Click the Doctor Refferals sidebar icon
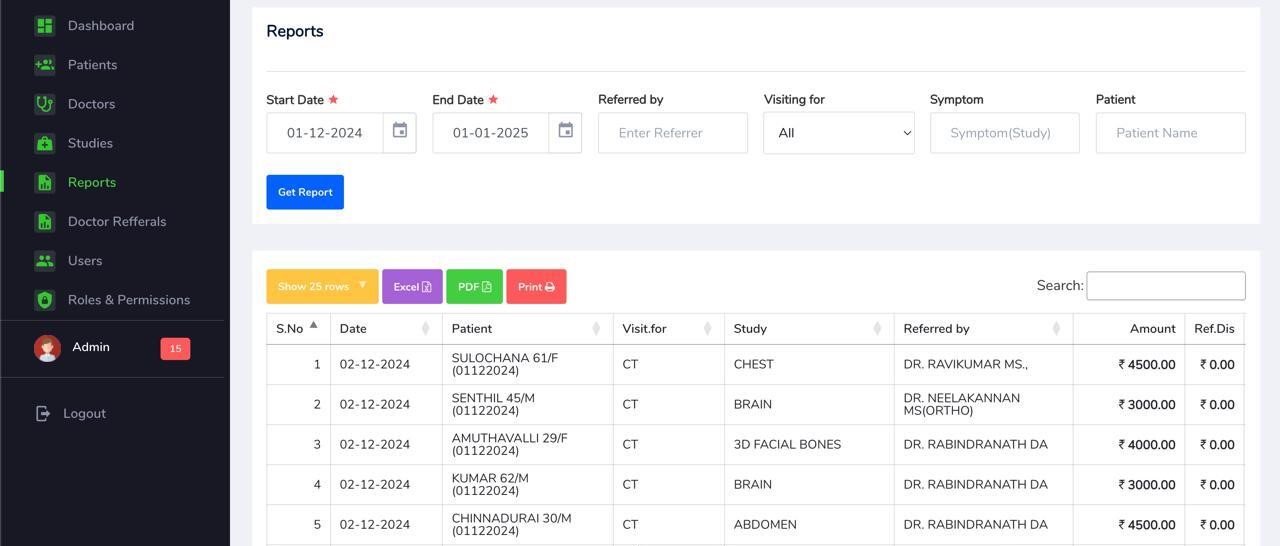Viewport: 1280px width, 546px height. pos(44,222)
